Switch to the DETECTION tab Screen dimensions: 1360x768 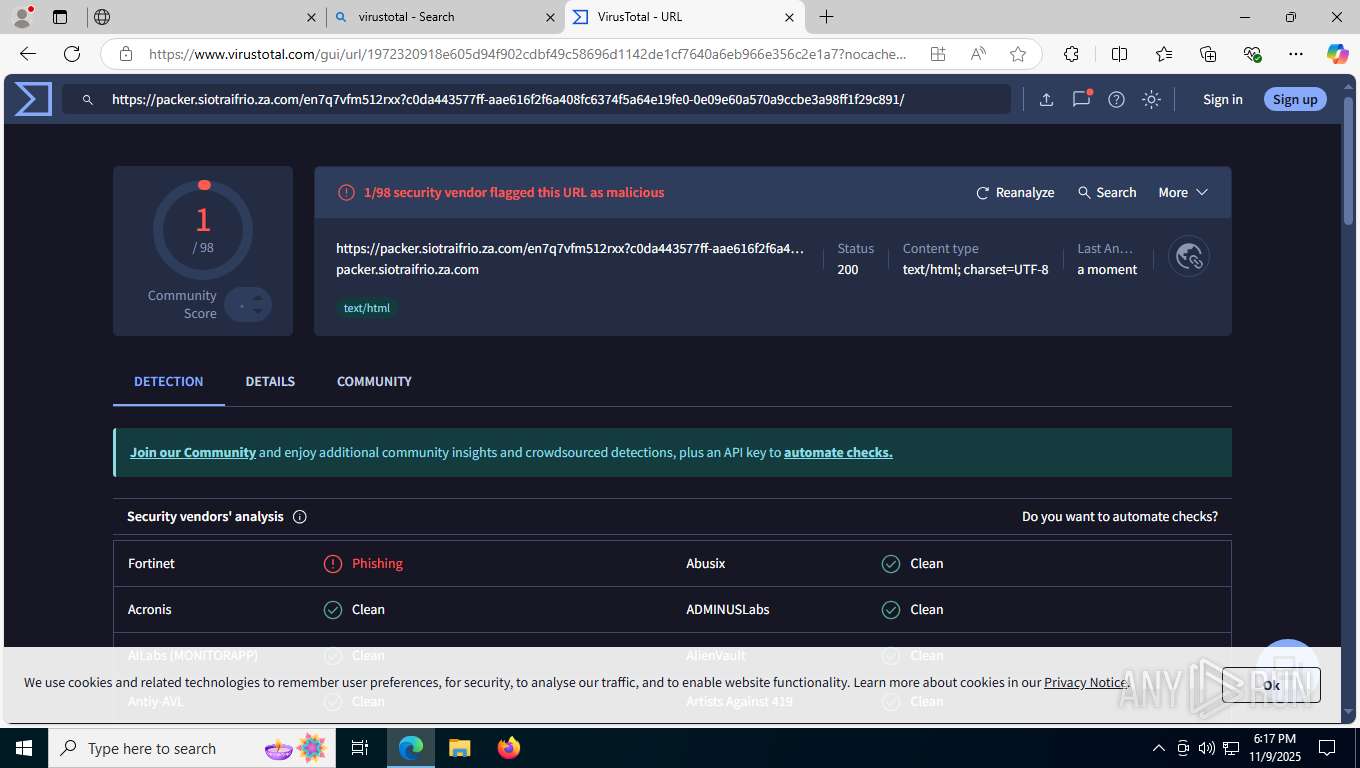pyautogui.click(x=169, y=381)
